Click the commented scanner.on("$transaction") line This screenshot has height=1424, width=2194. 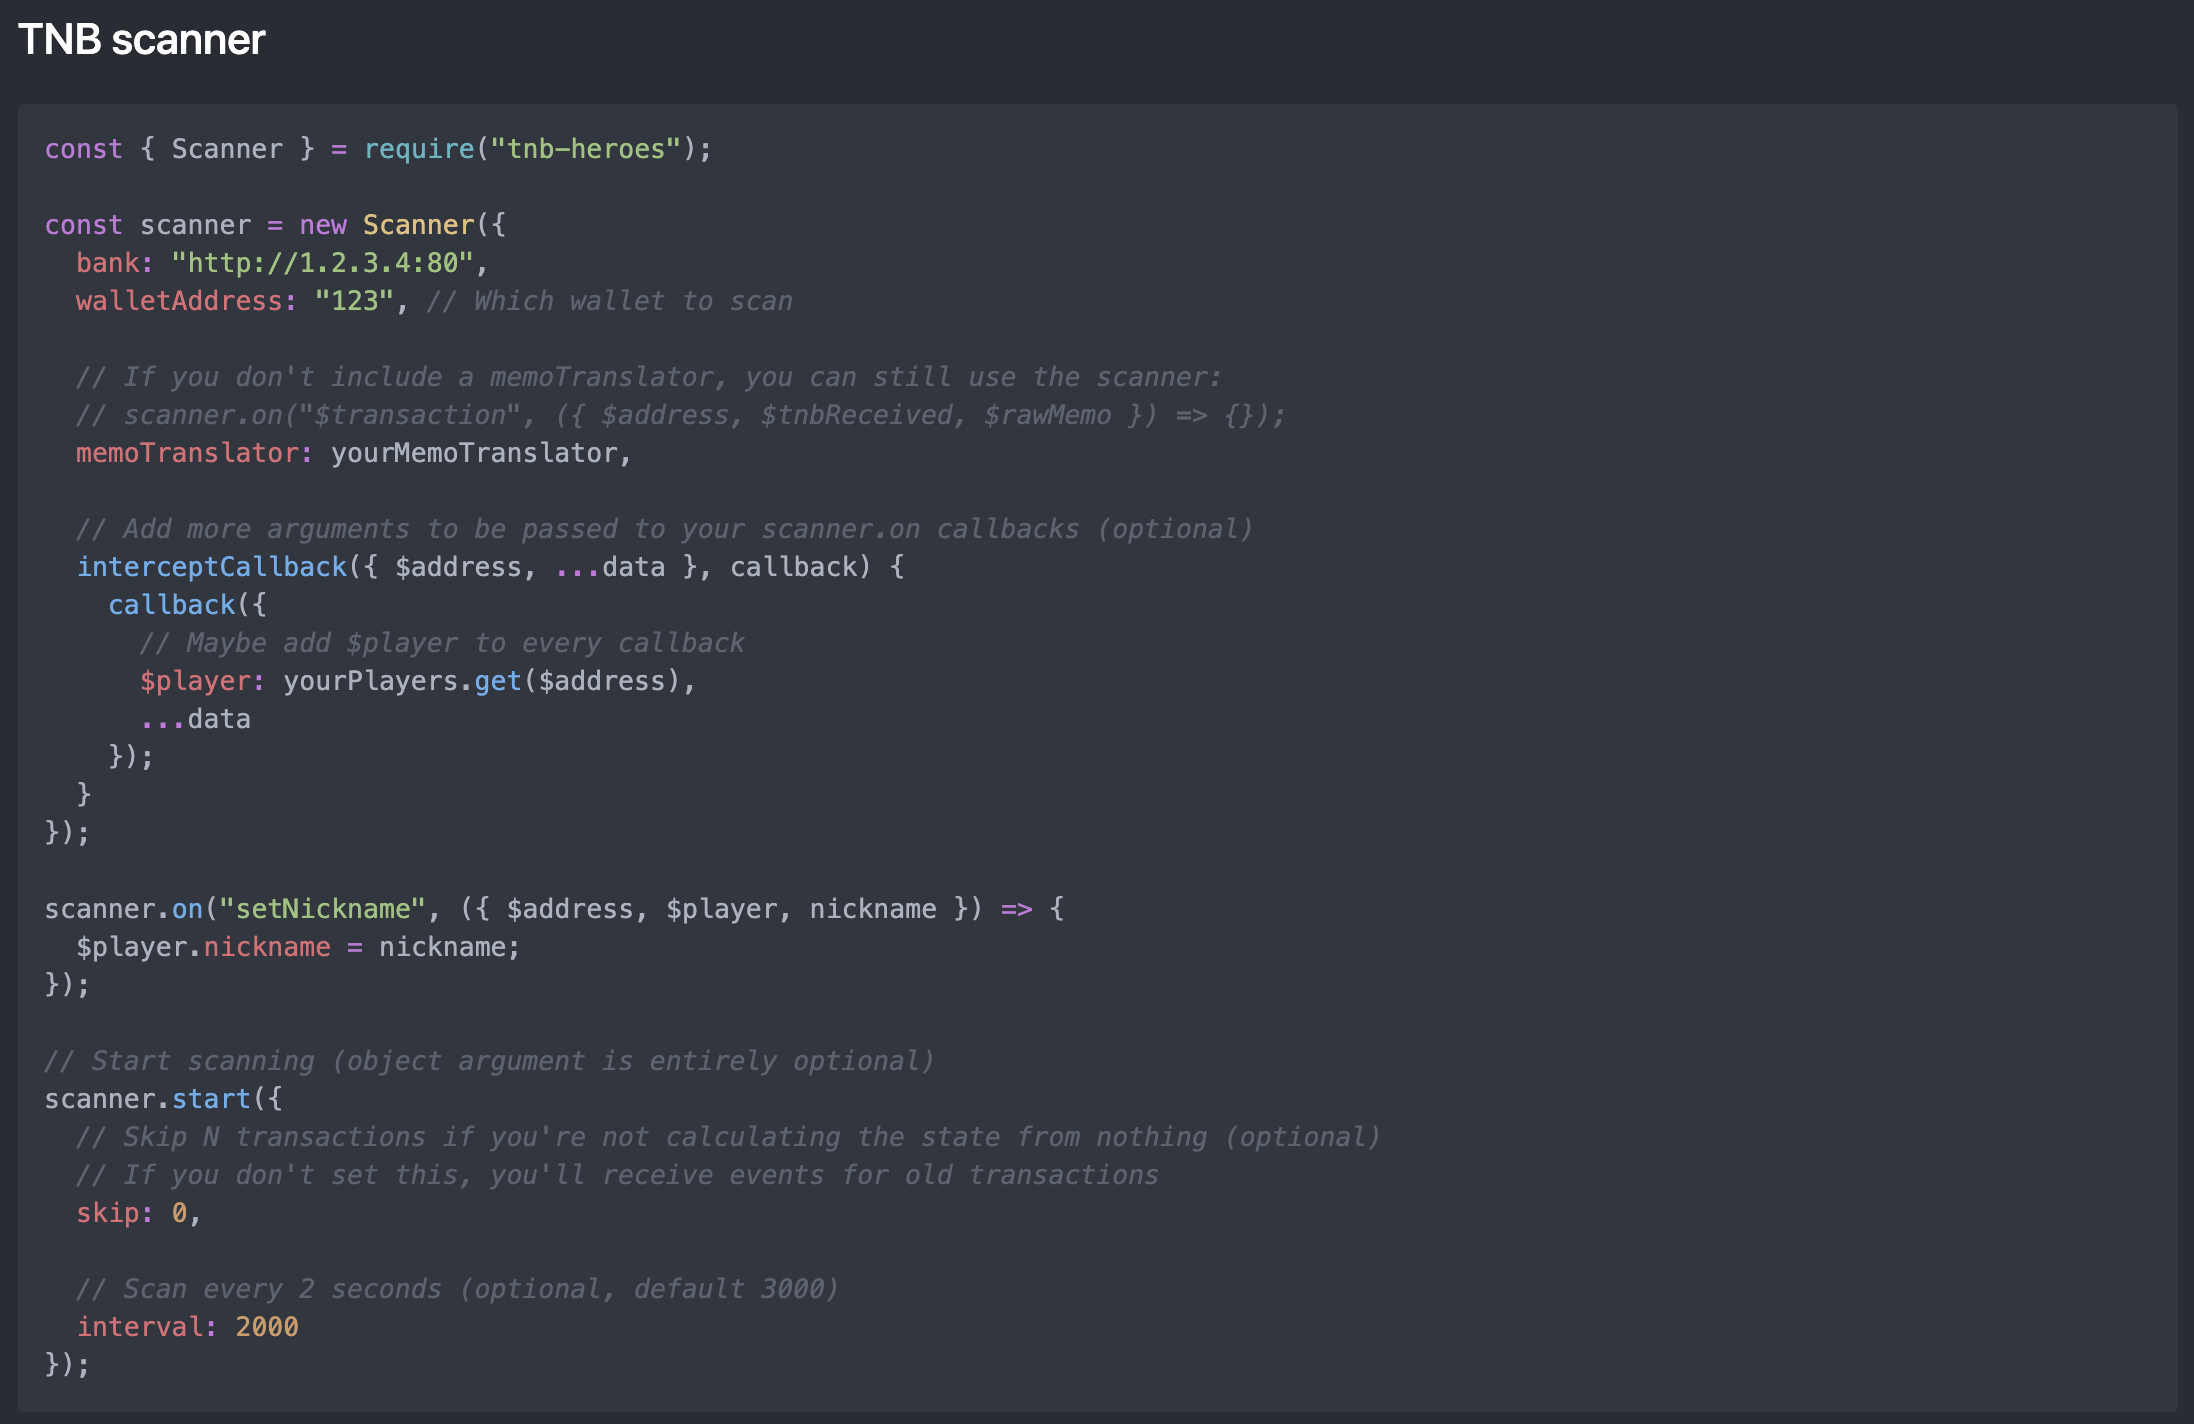click(681, 415)
